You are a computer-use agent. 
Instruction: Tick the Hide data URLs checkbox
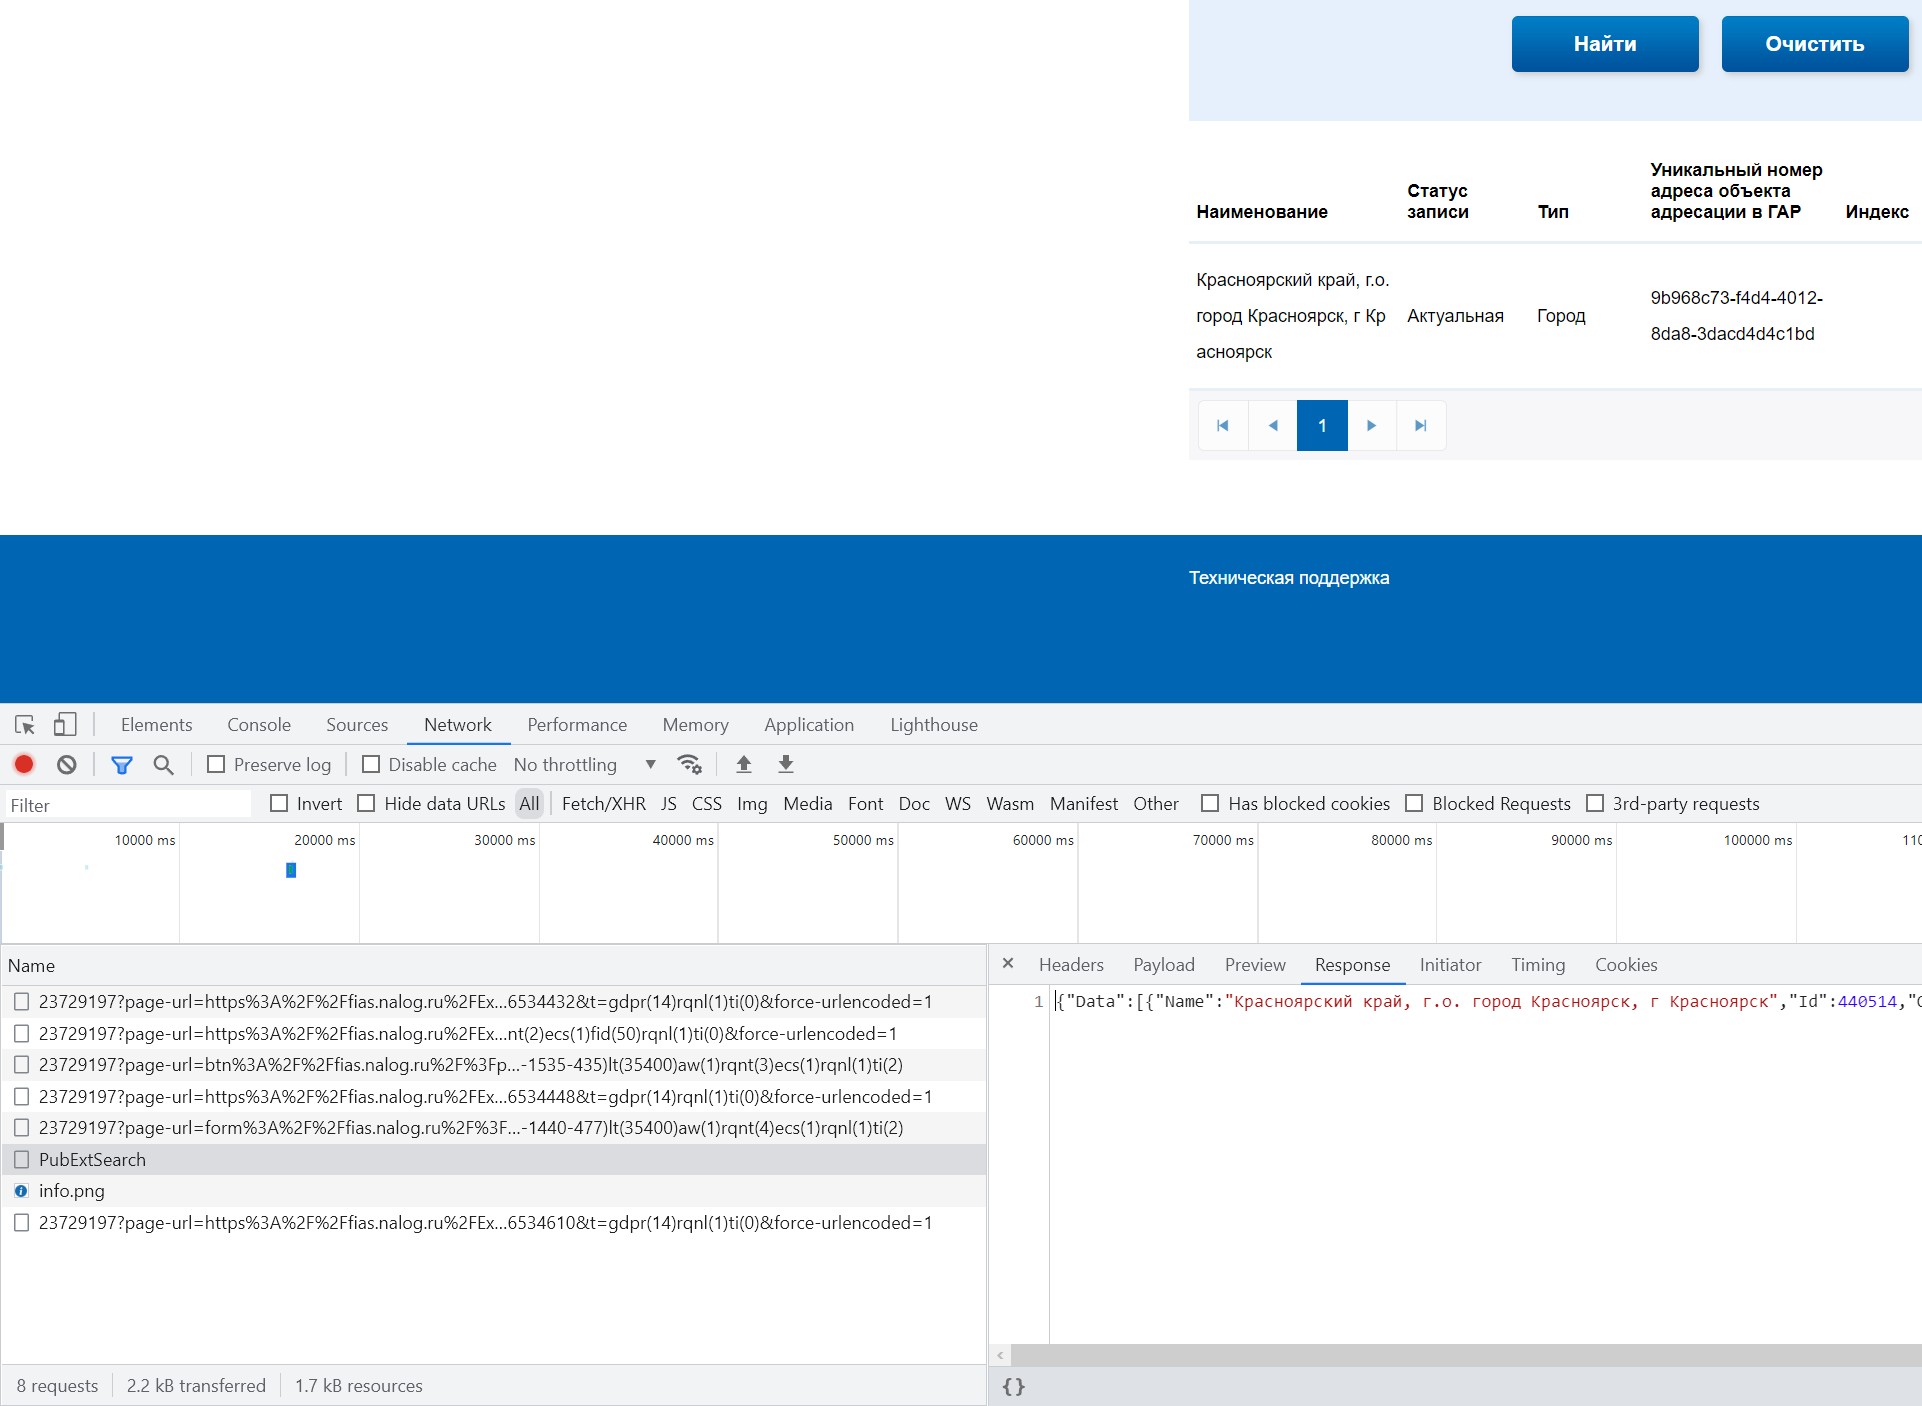pos(367,804)
